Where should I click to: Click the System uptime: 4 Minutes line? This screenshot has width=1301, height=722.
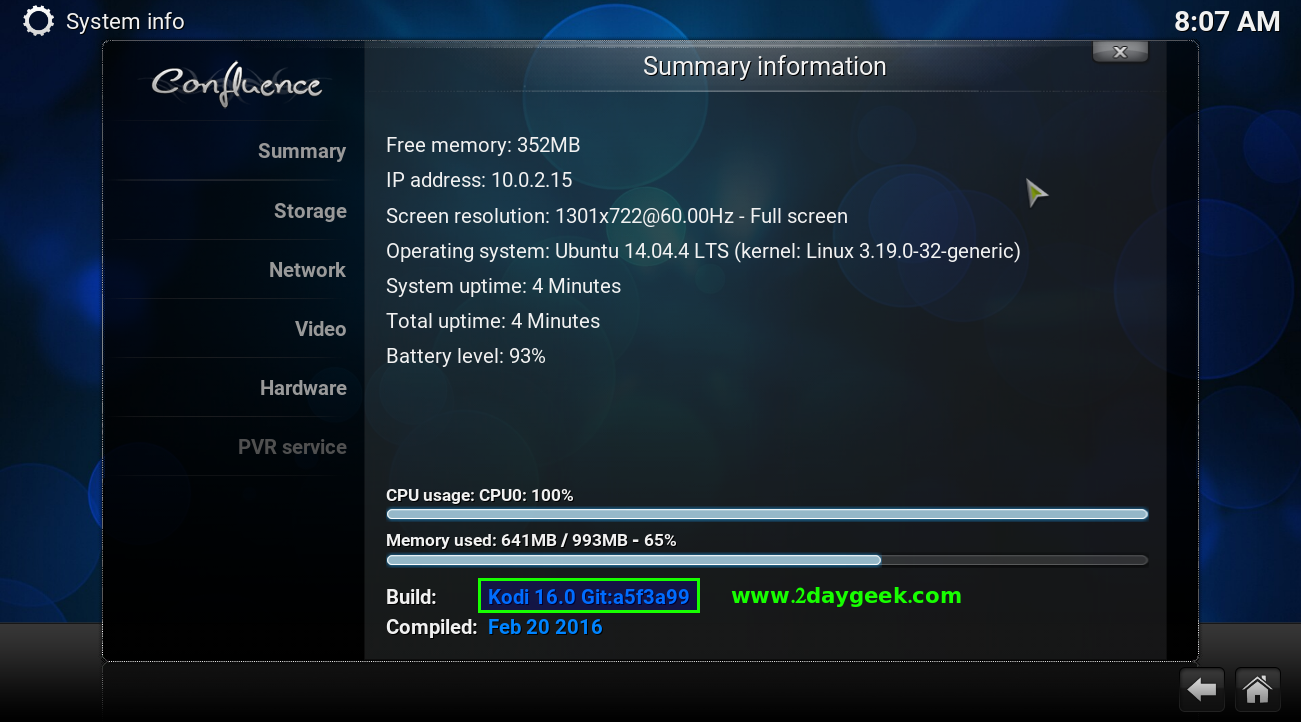(x=503, y=286)
